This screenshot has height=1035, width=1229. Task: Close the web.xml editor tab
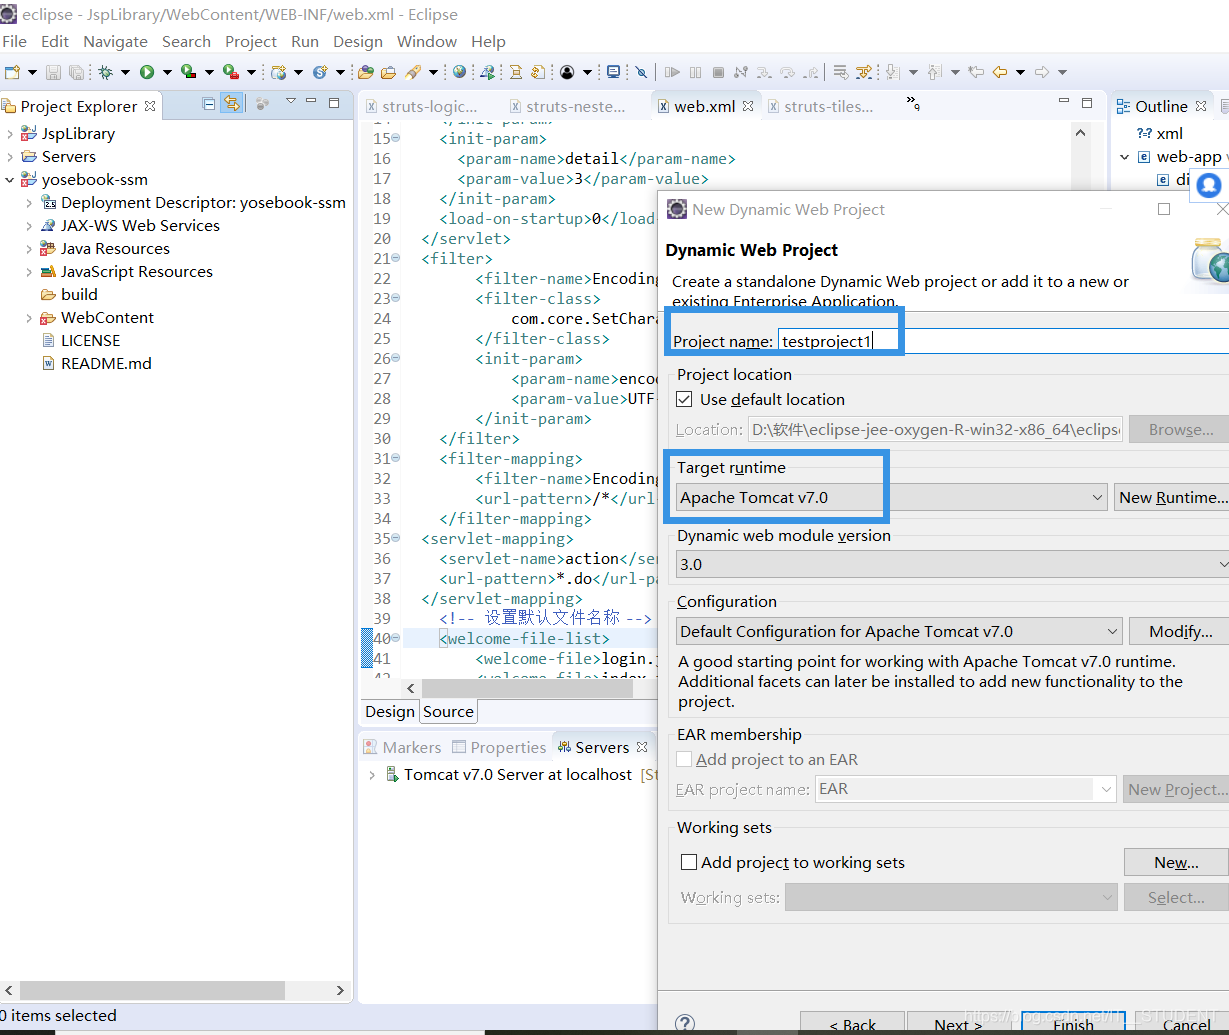tap(747, 106)
